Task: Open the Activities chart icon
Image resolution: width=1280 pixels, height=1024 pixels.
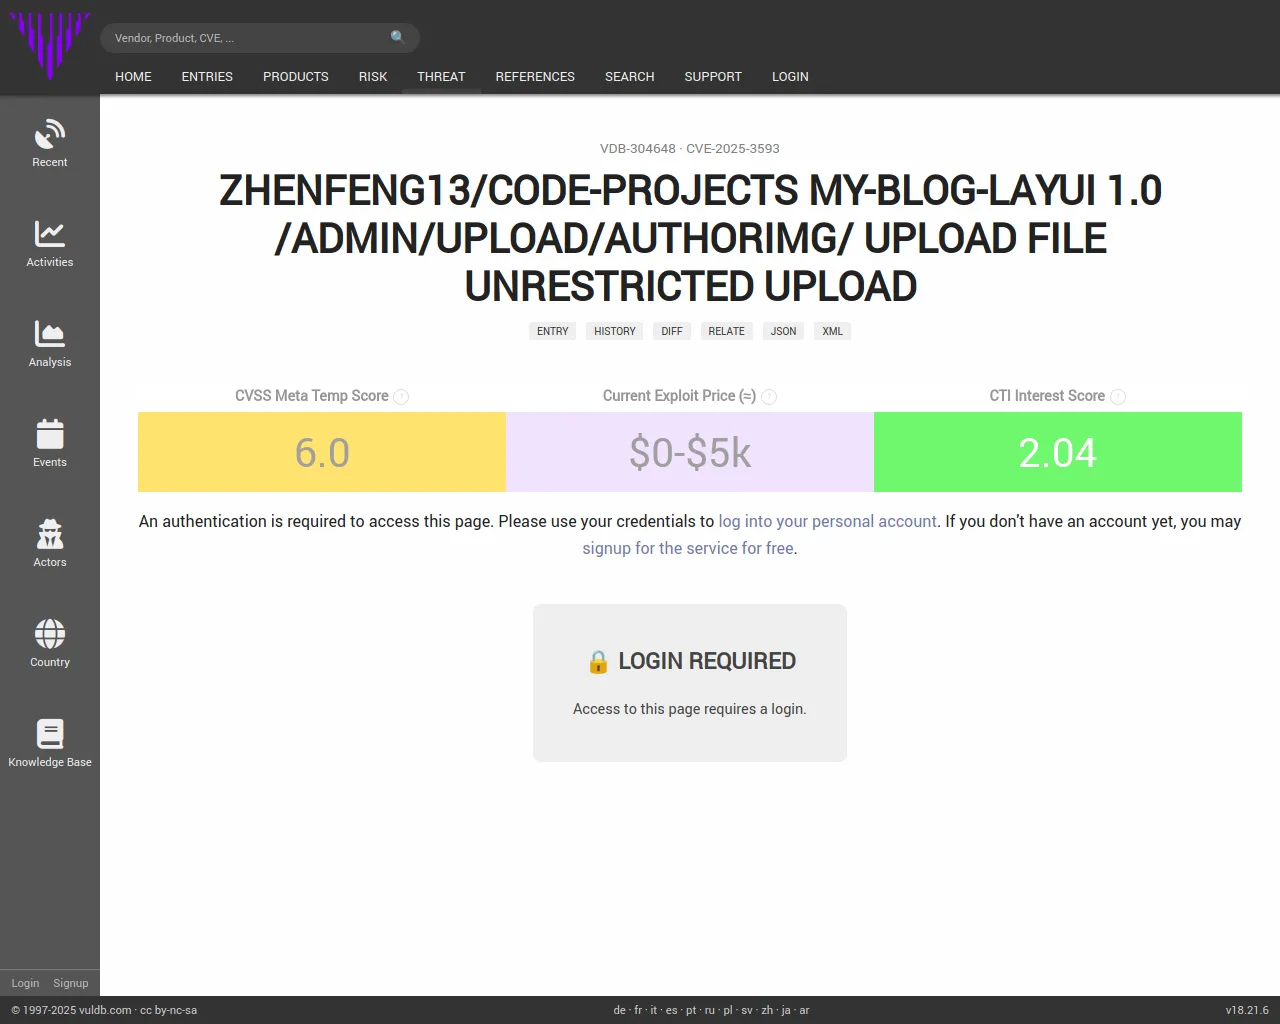Action: (x=50, y=233)
